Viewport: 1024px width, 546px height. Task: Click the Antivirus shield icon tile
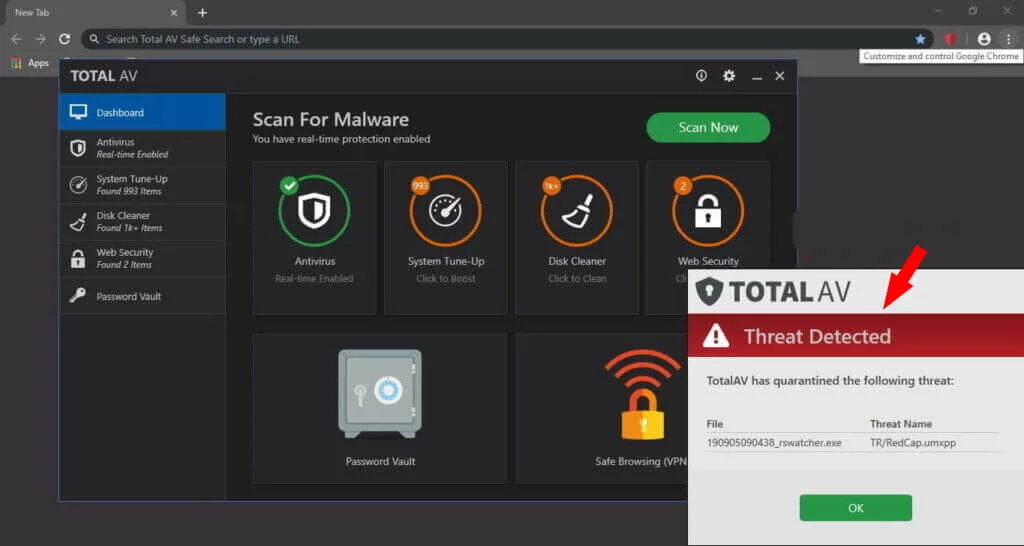point(314,211)
